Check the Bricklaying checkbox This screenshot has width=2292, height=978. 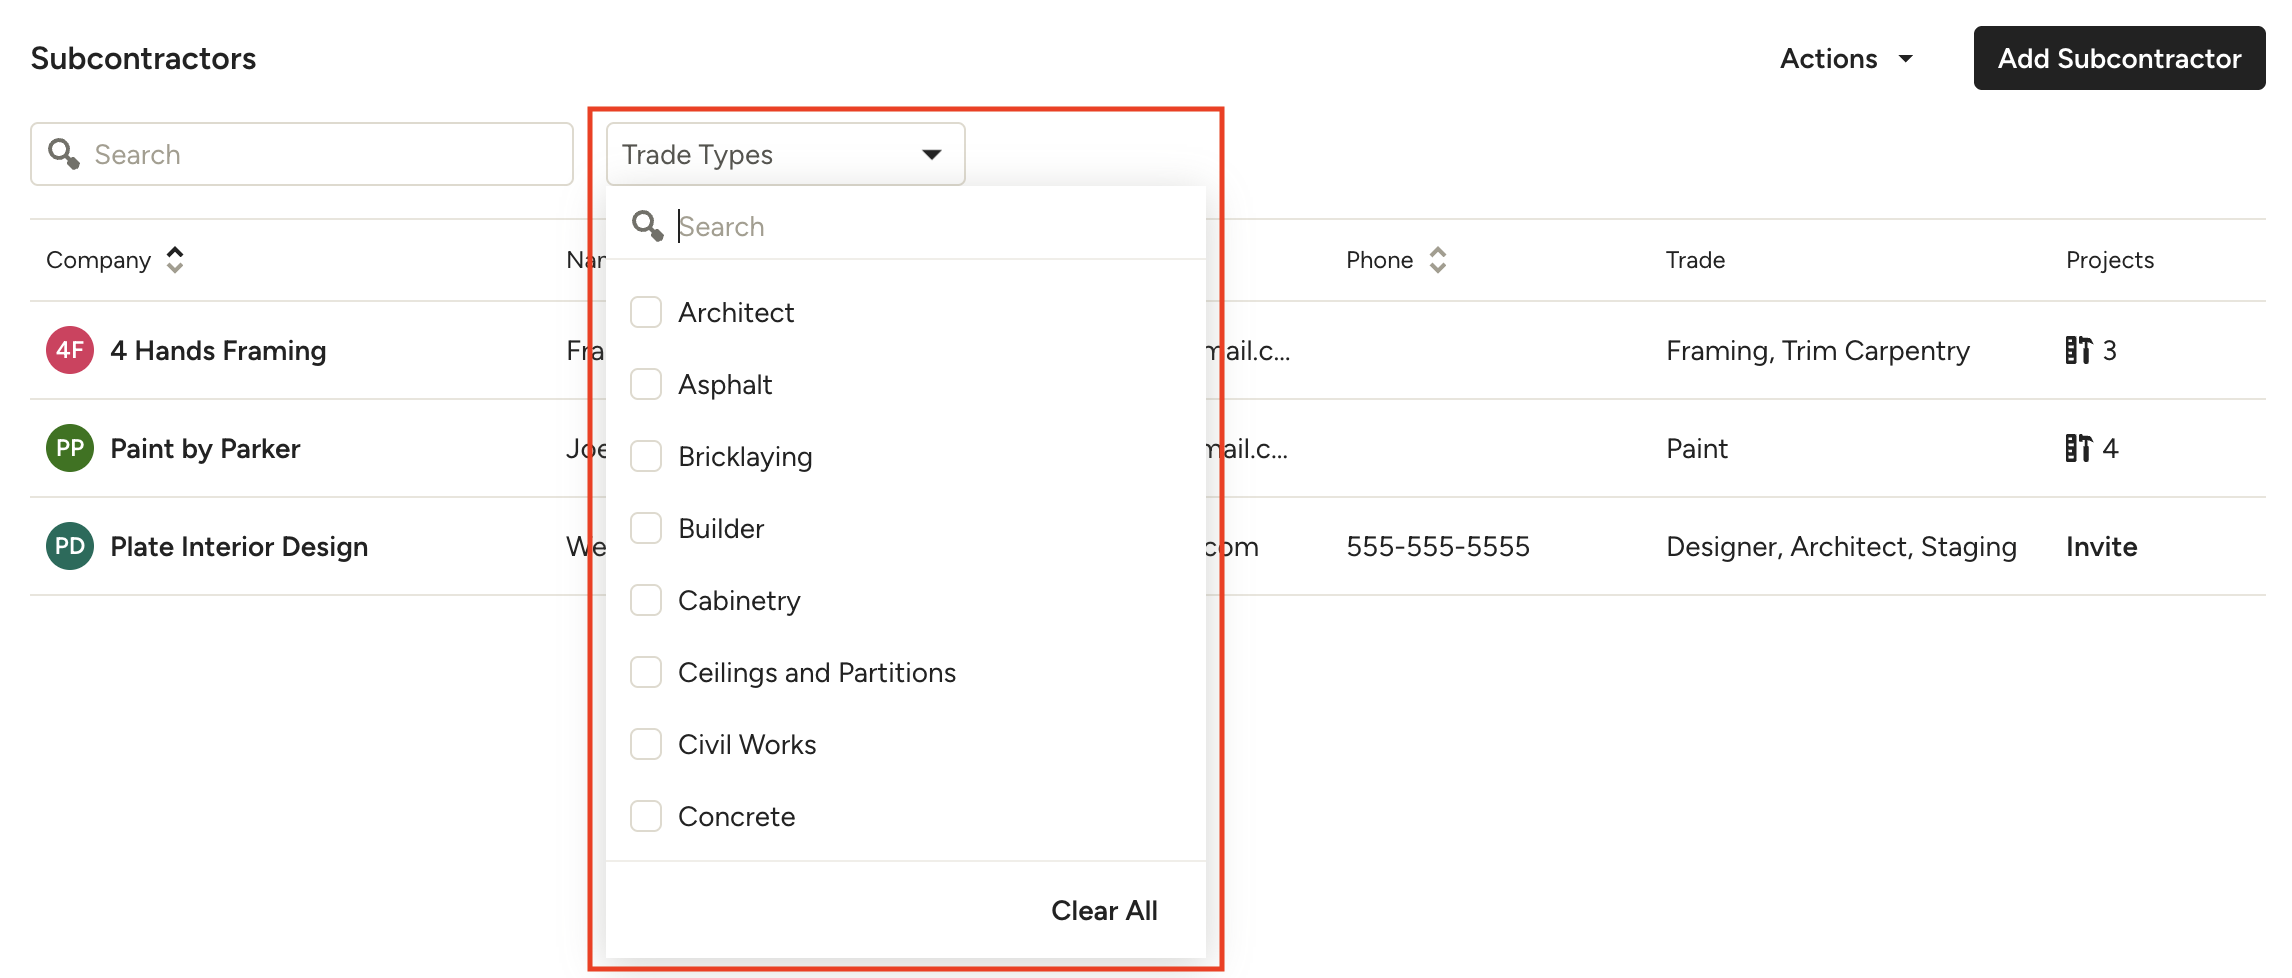pyautogui.click(x=646, y=456)
